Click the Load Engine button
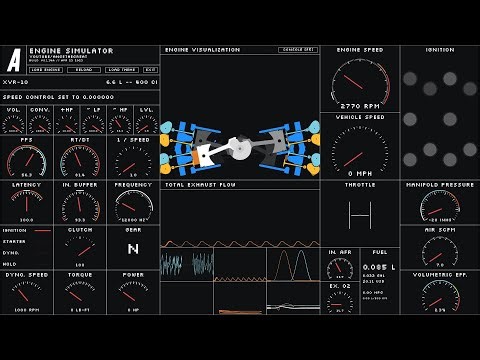Image resolution: width=480 pixels, height=360 pixels. 46,70
